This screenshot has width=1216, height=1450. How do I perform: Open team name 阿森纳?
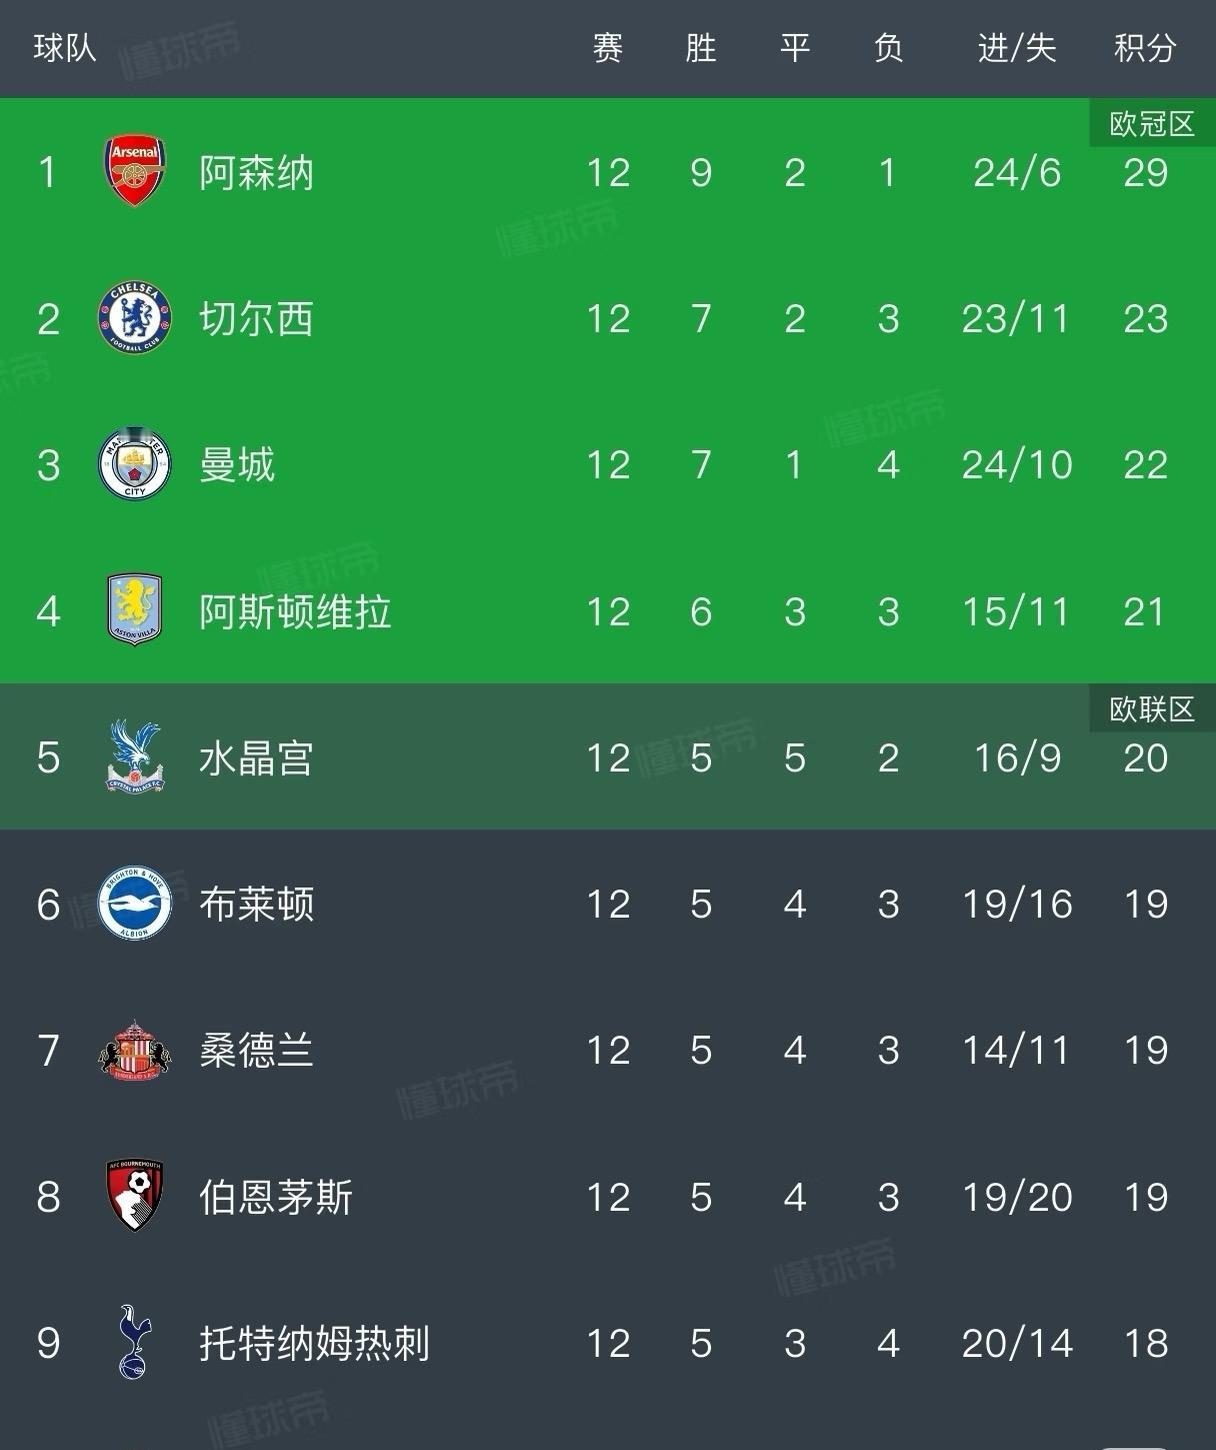point(256,173)
